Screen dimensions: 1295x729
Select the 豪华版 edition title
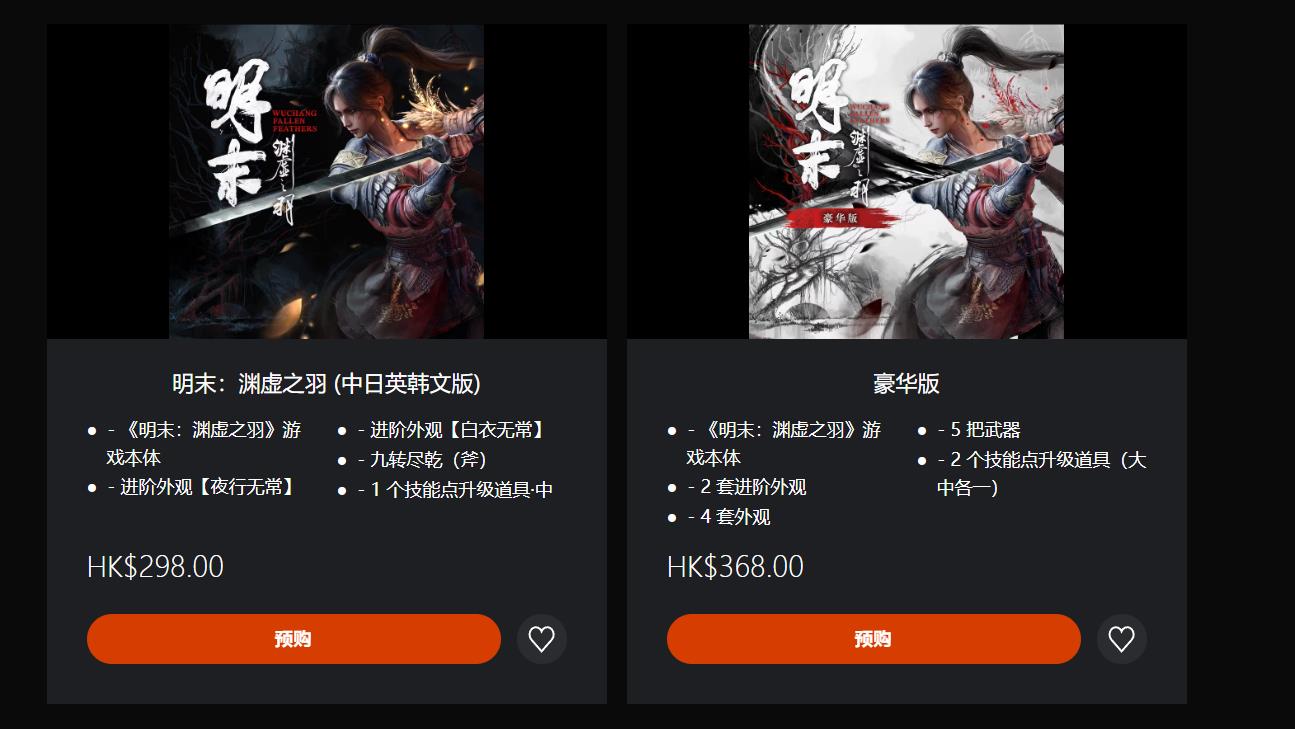906,384
